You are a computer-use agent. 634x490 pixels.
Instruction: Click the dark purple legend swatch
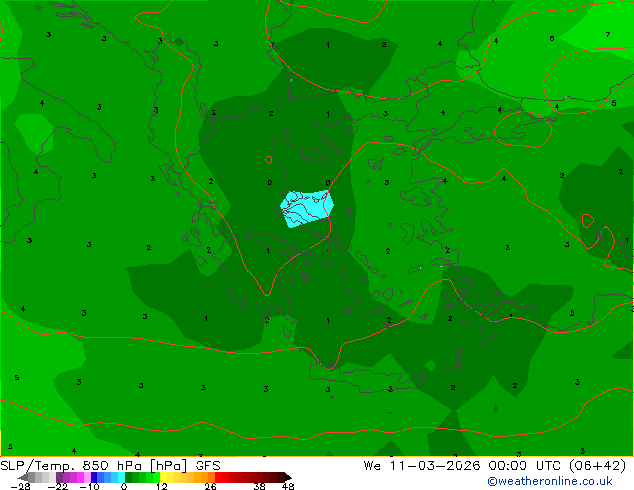tap(59, 477)
